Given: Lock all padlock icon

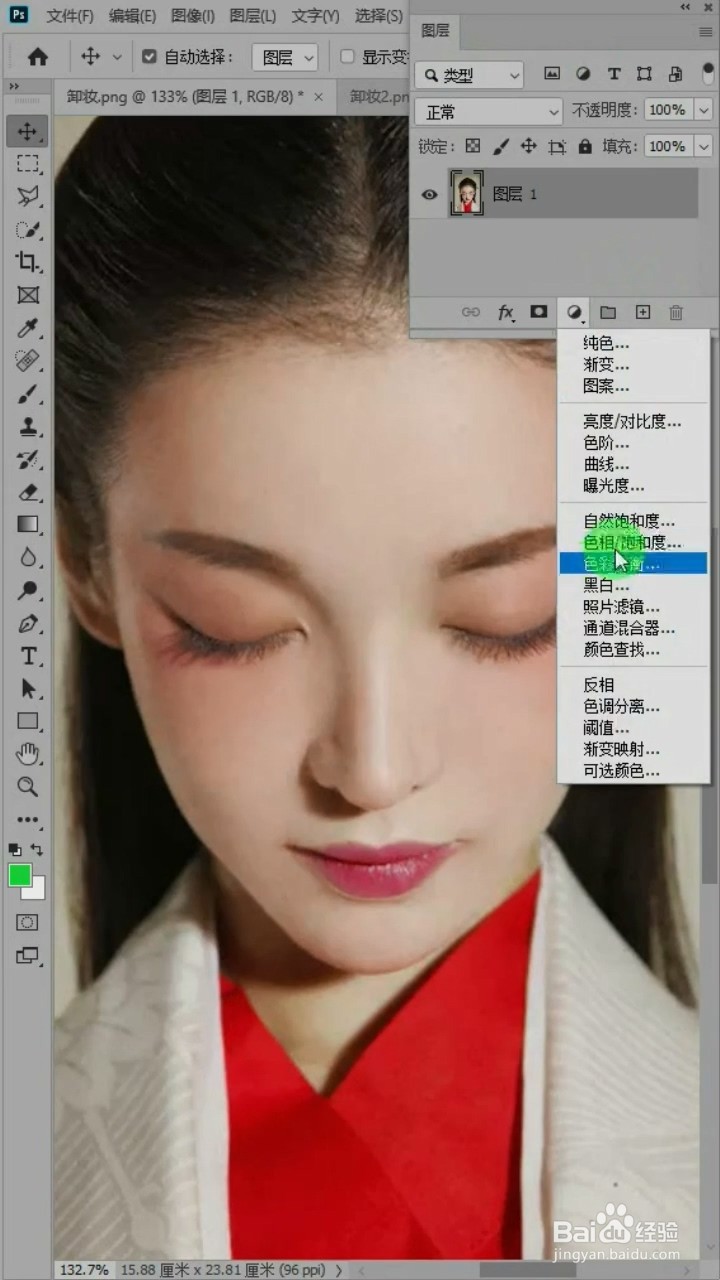Looking at the screenshot, I should [585, 146].
